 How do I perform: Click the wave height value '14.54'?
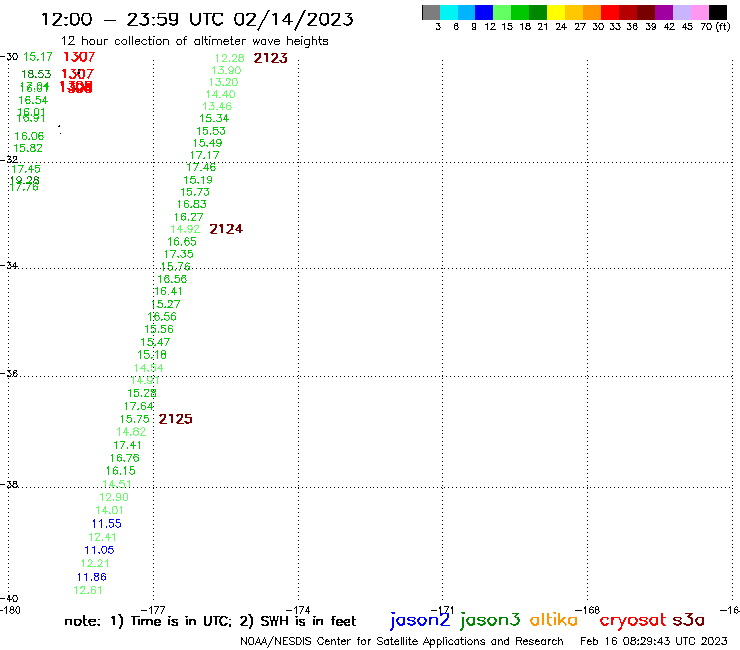(149, 368)
